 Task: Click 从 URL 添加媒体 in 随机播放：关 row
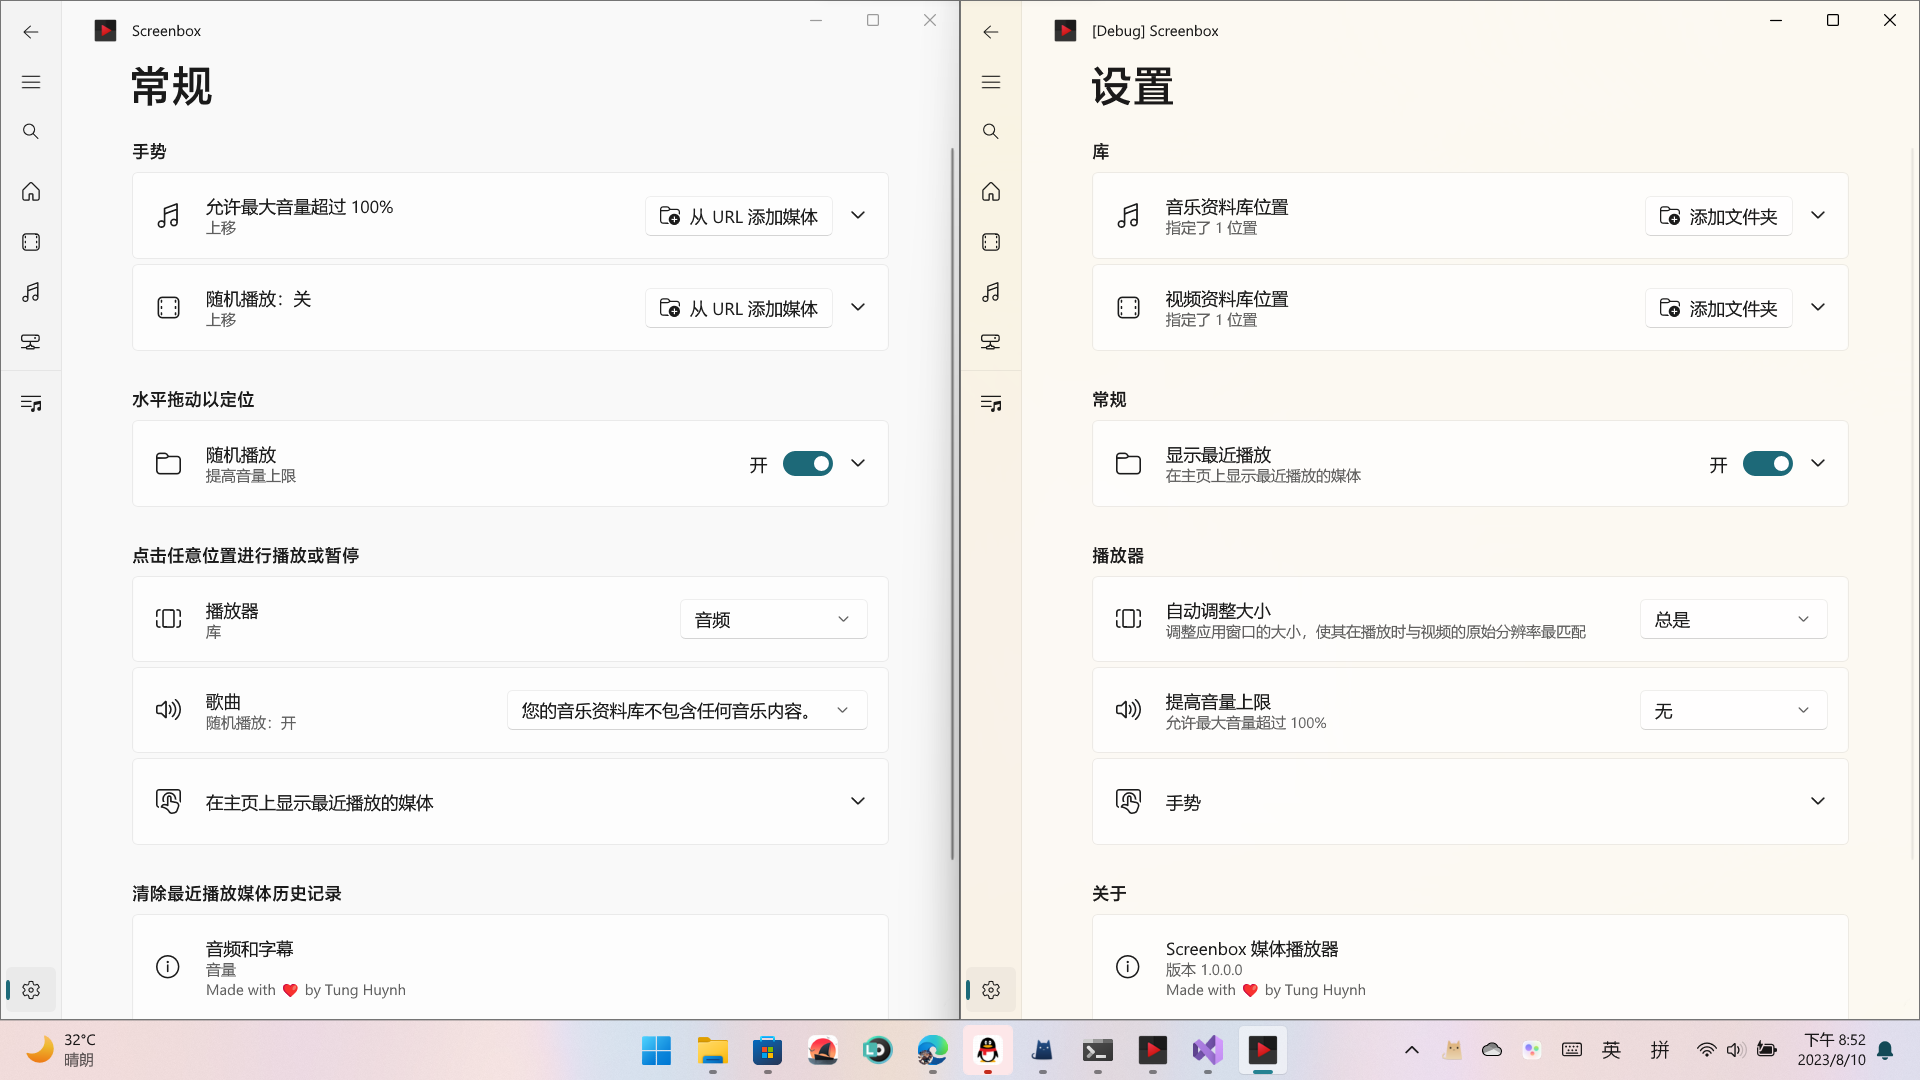[x=739, y=308]
